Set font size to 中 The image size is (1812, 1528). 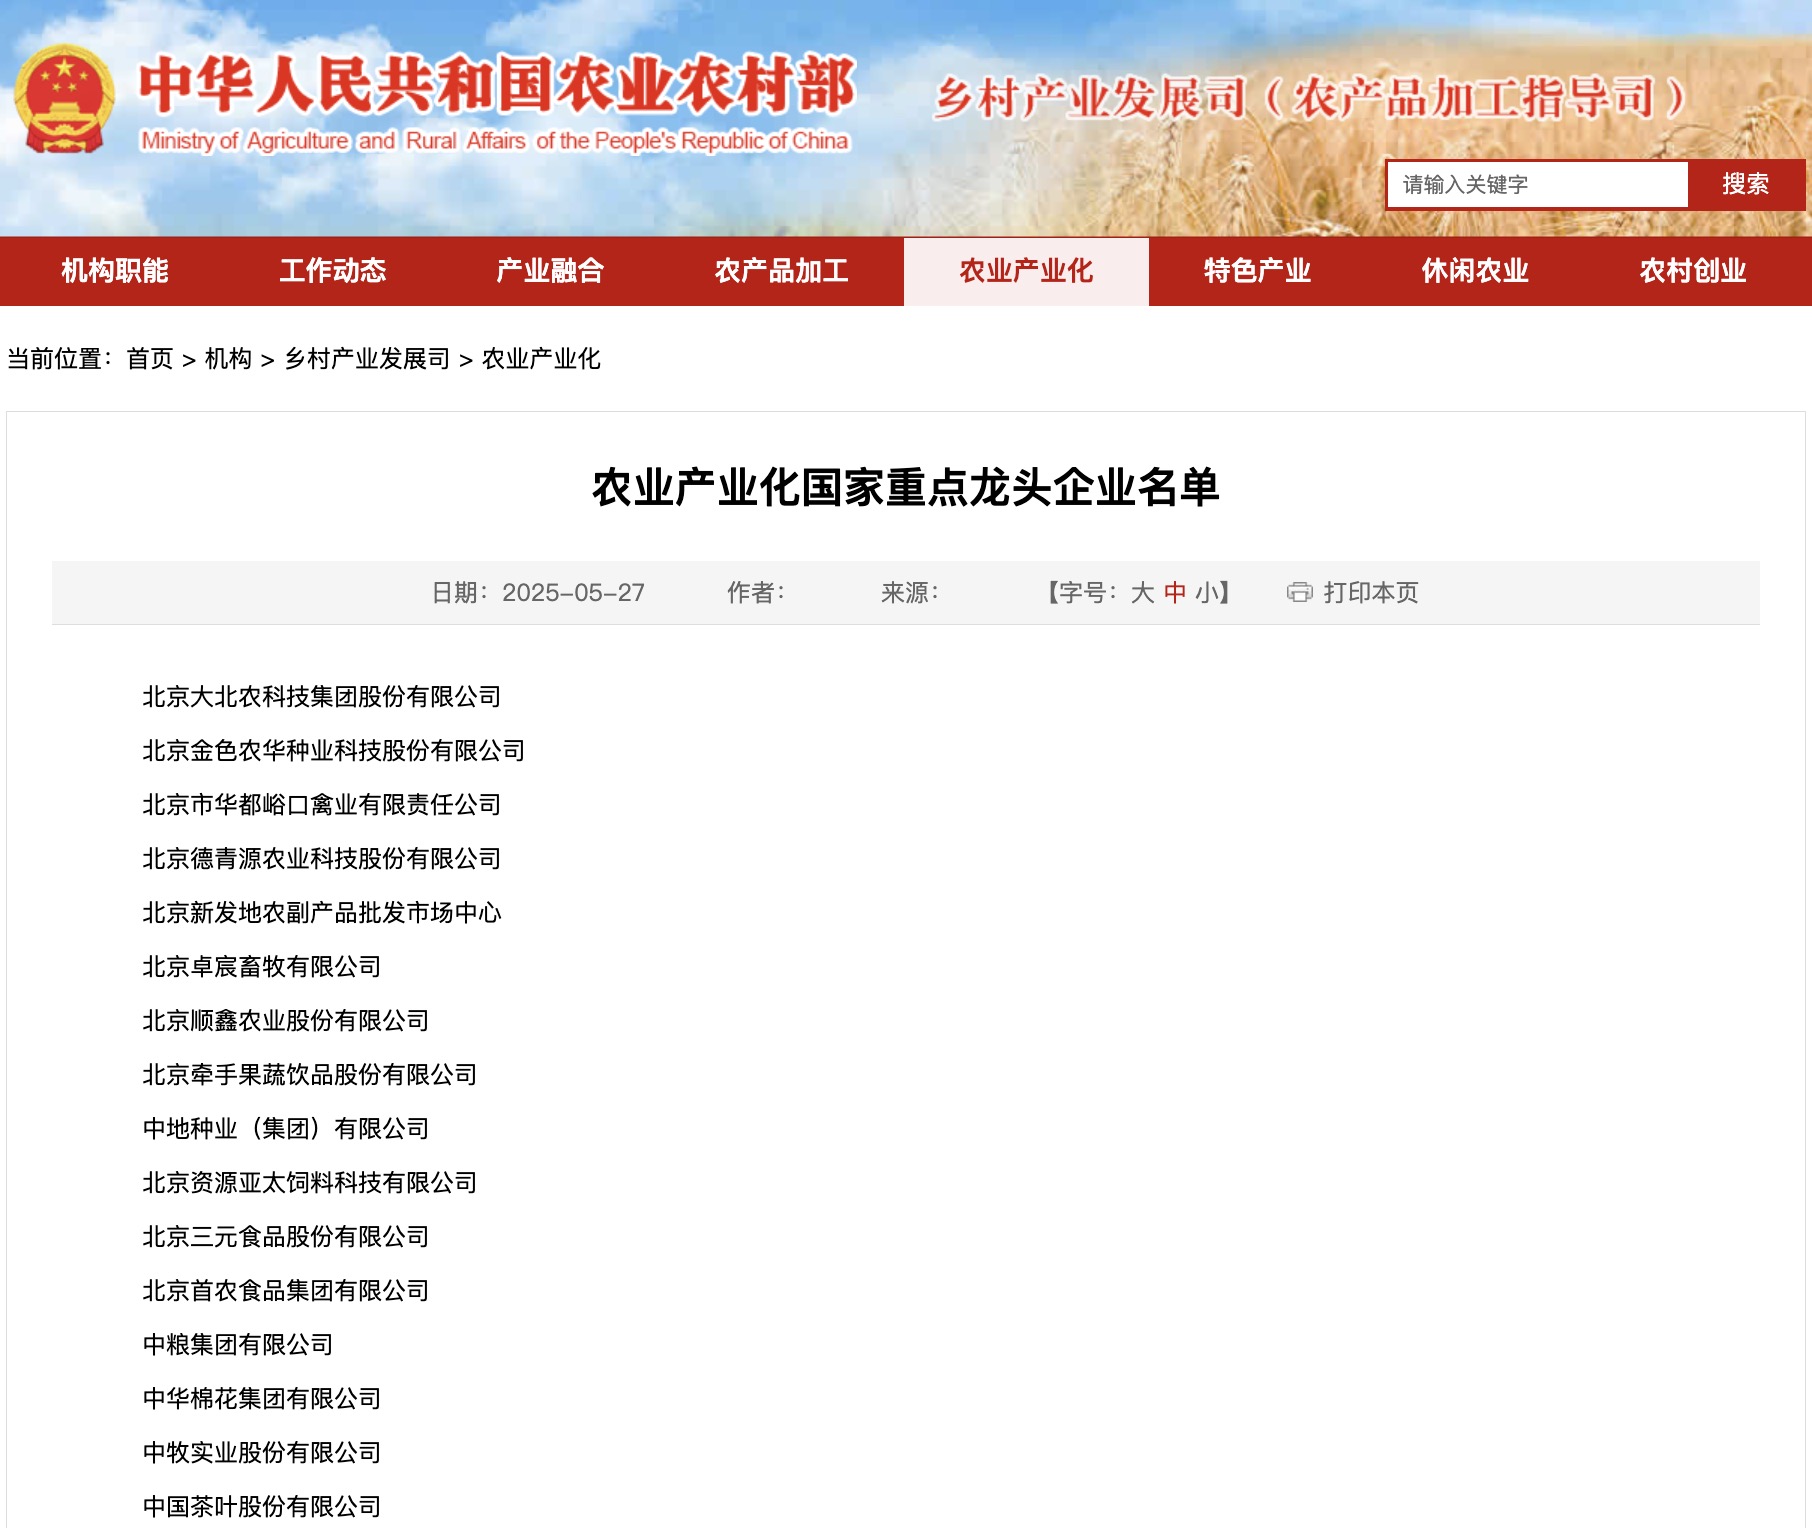(1174, 593)
